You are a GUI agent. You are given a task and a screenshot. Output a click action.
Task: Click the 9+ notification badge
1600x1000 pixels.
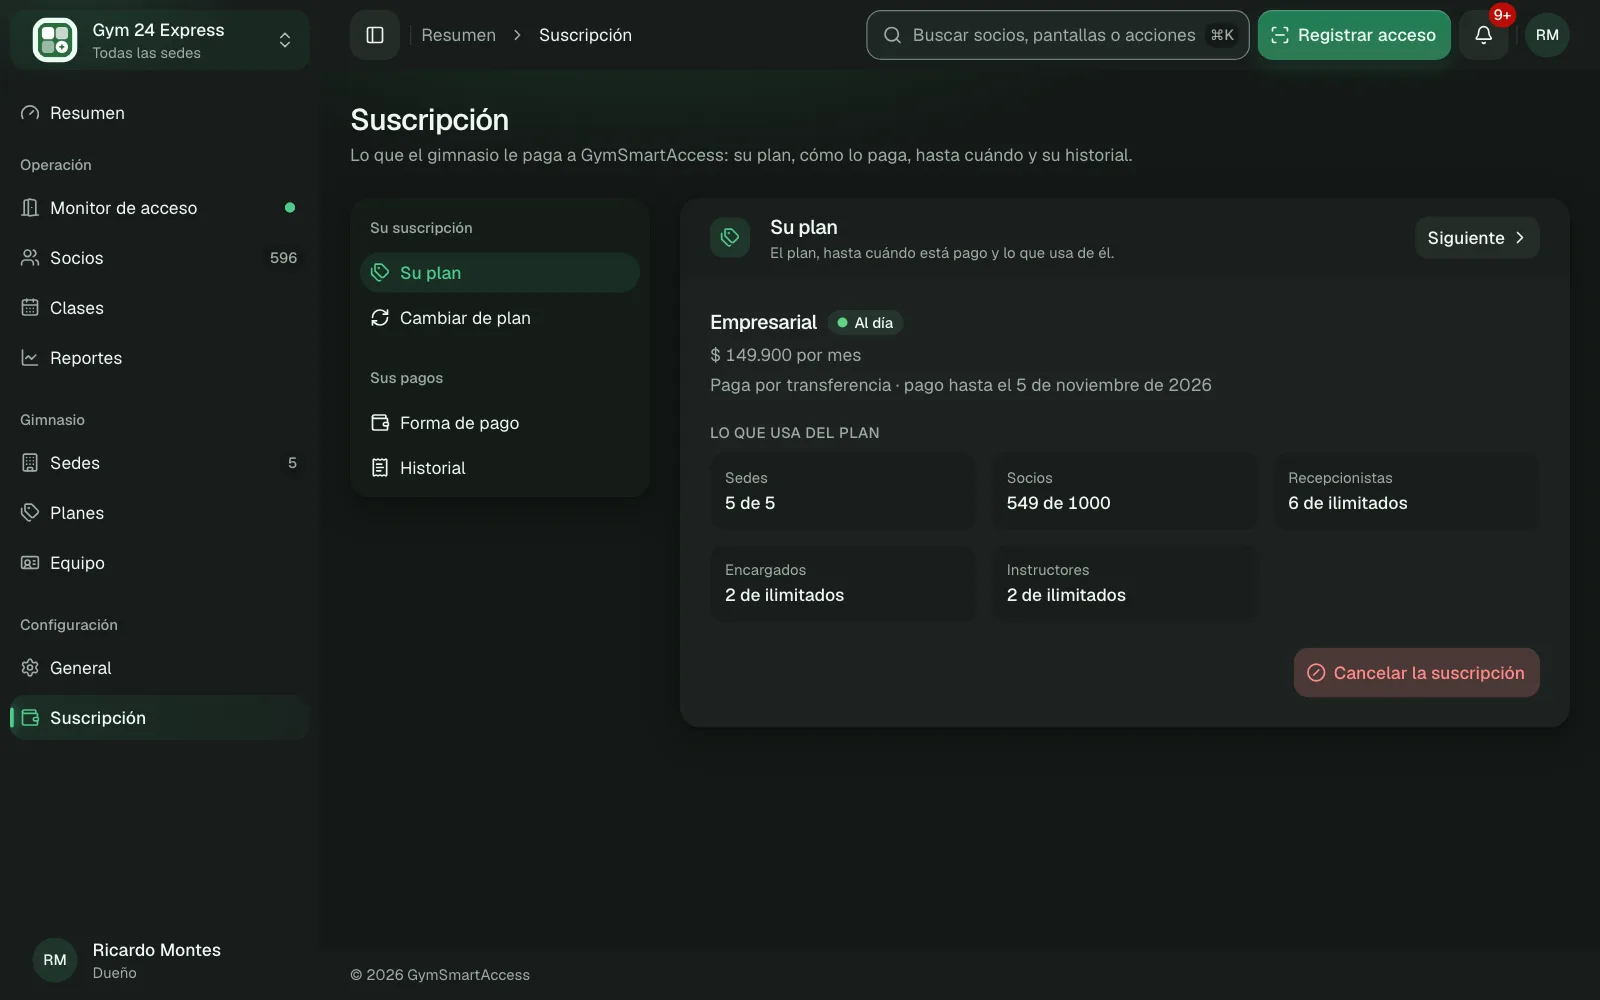[x=1501, y=15]
